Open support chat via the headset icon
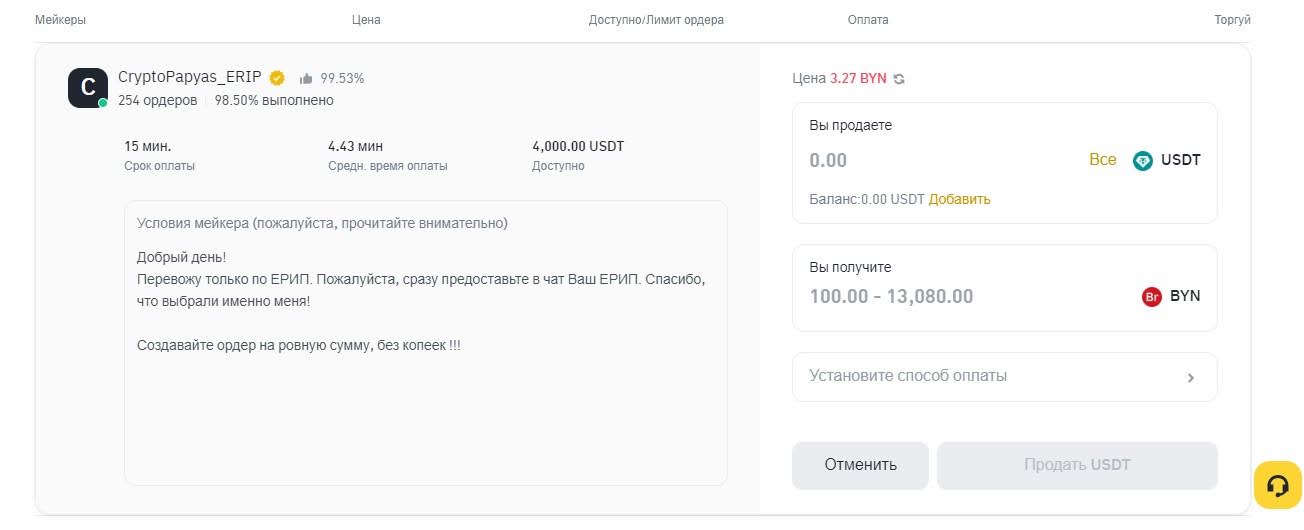 tap(1277, 485)
